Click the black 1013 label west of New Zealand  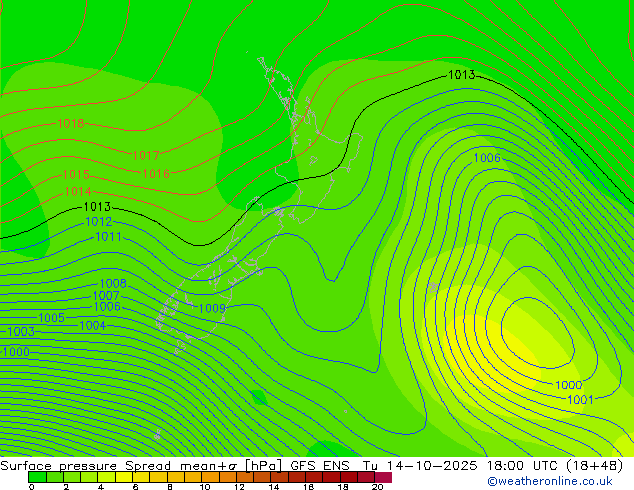[x=97, y=207]
